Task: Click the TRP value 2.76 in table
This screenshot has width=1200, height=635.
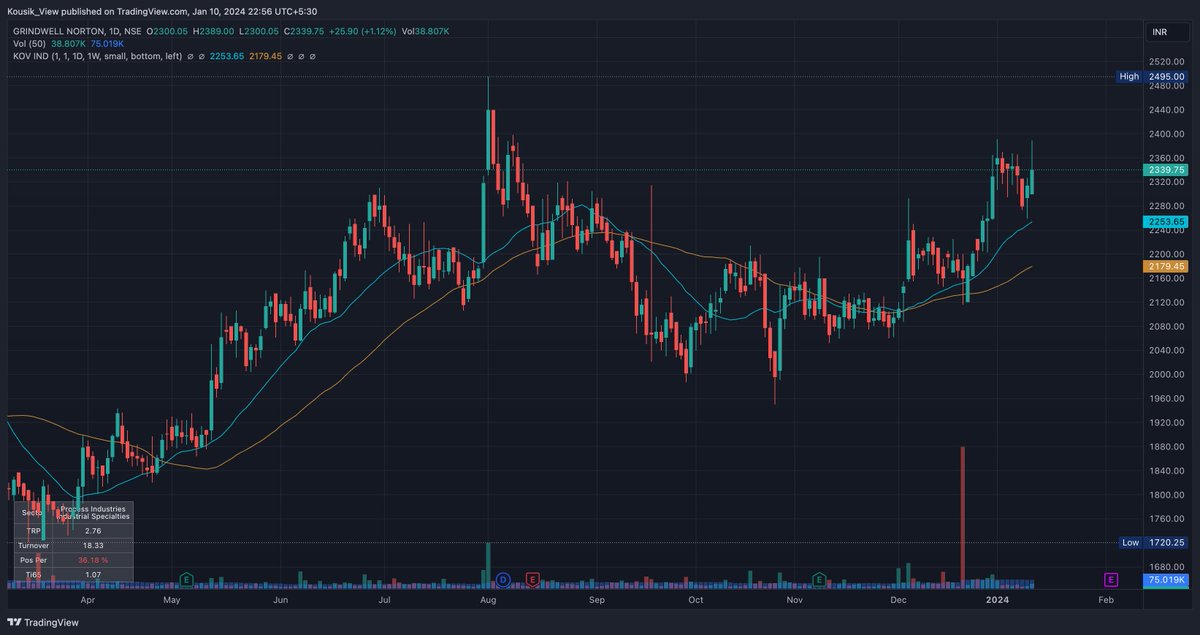Action: tap(91, 530)
